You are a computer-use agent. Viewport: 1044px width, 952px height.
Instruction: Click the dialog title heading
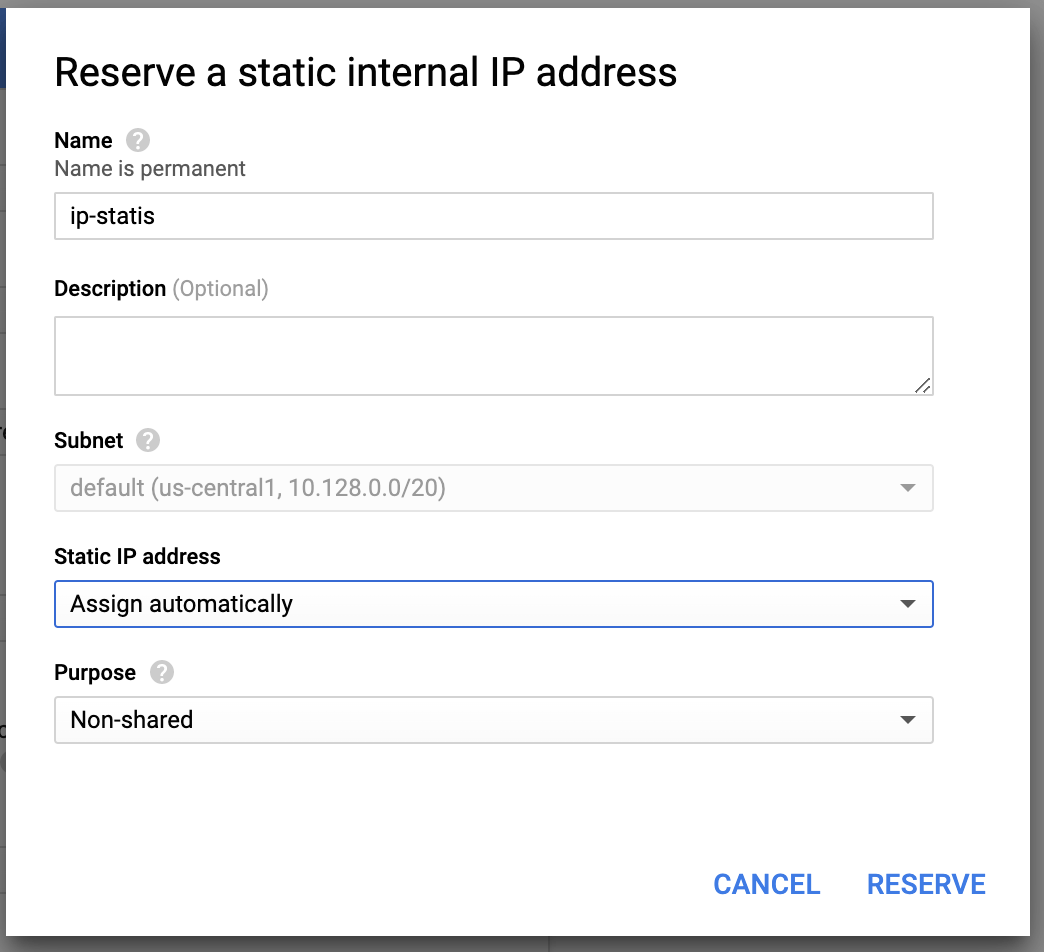[x=366, y=72]
